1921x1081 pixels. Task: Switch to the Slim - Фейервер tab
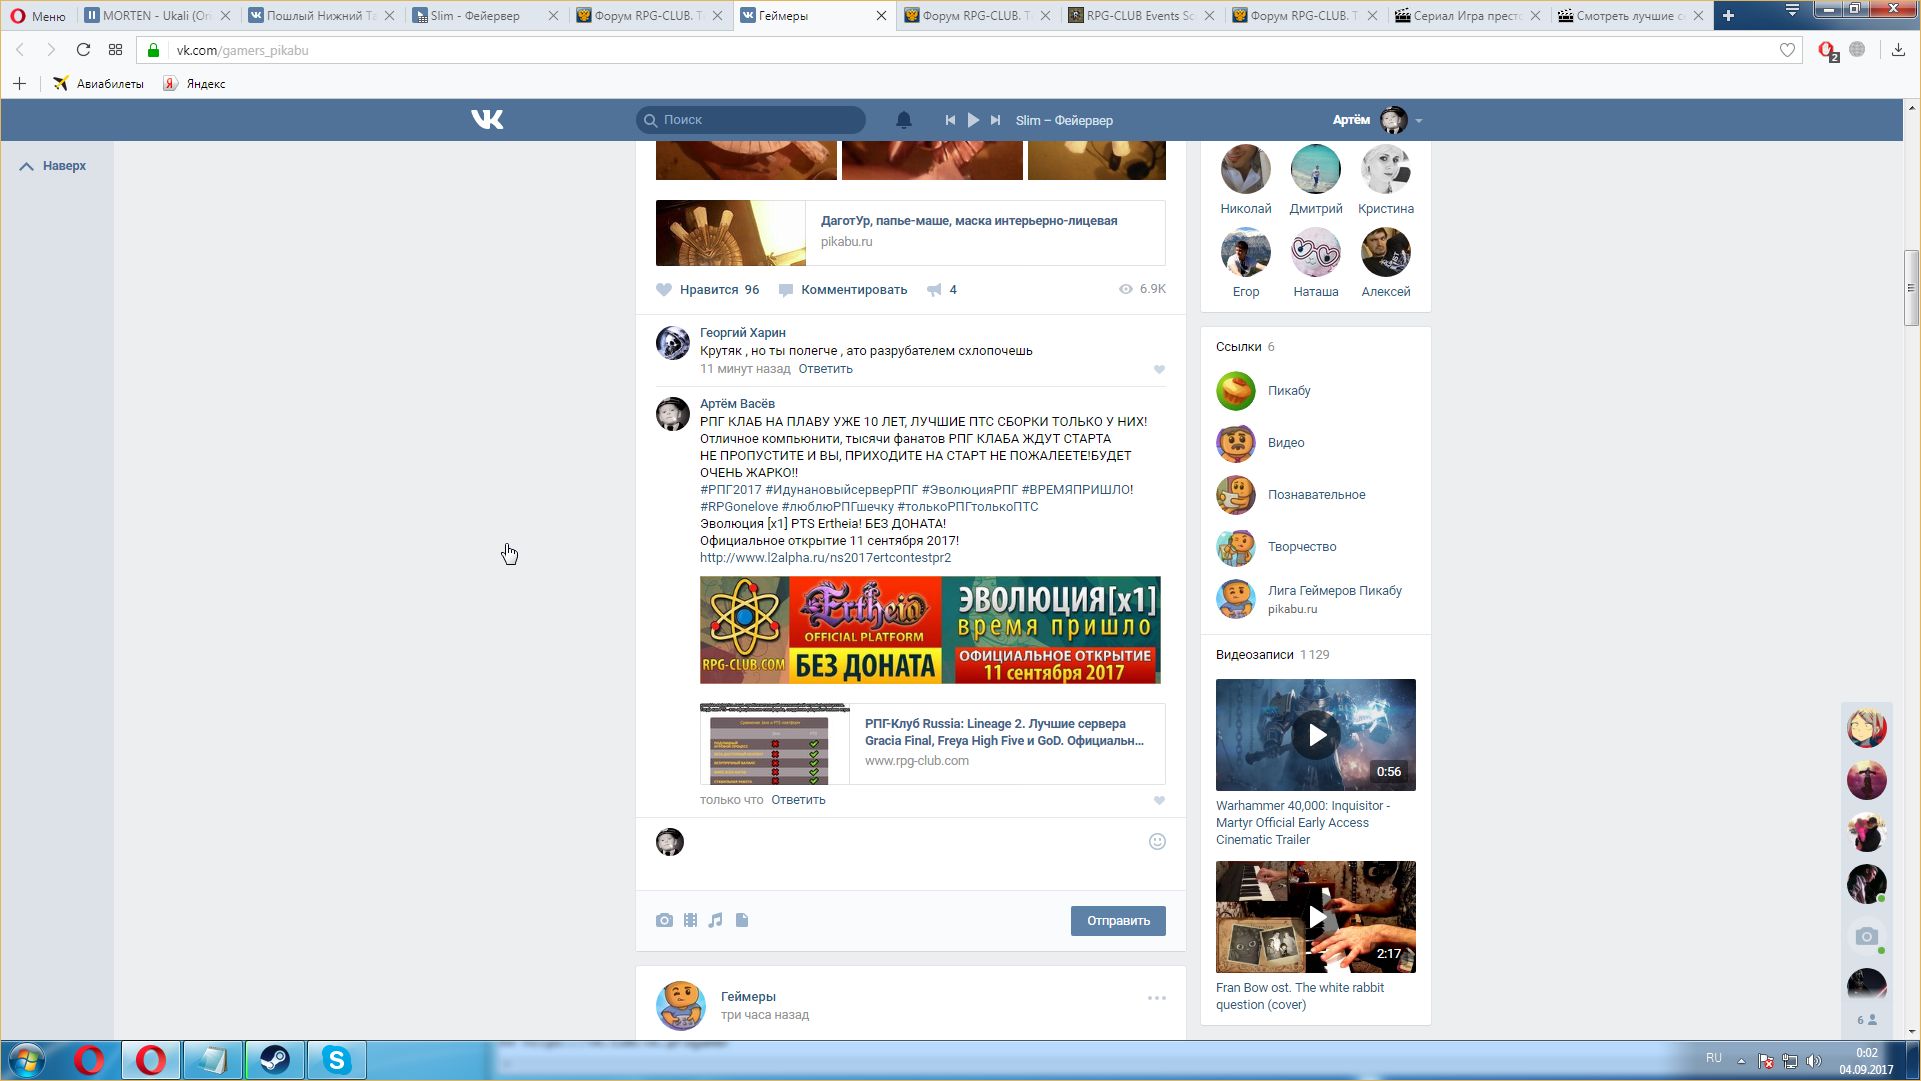pos(485,15)
